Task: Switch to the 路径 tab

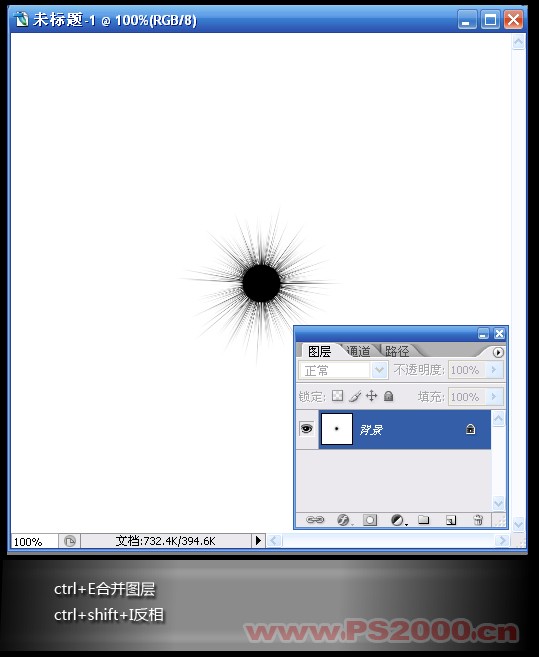Action: pos(397,351)
